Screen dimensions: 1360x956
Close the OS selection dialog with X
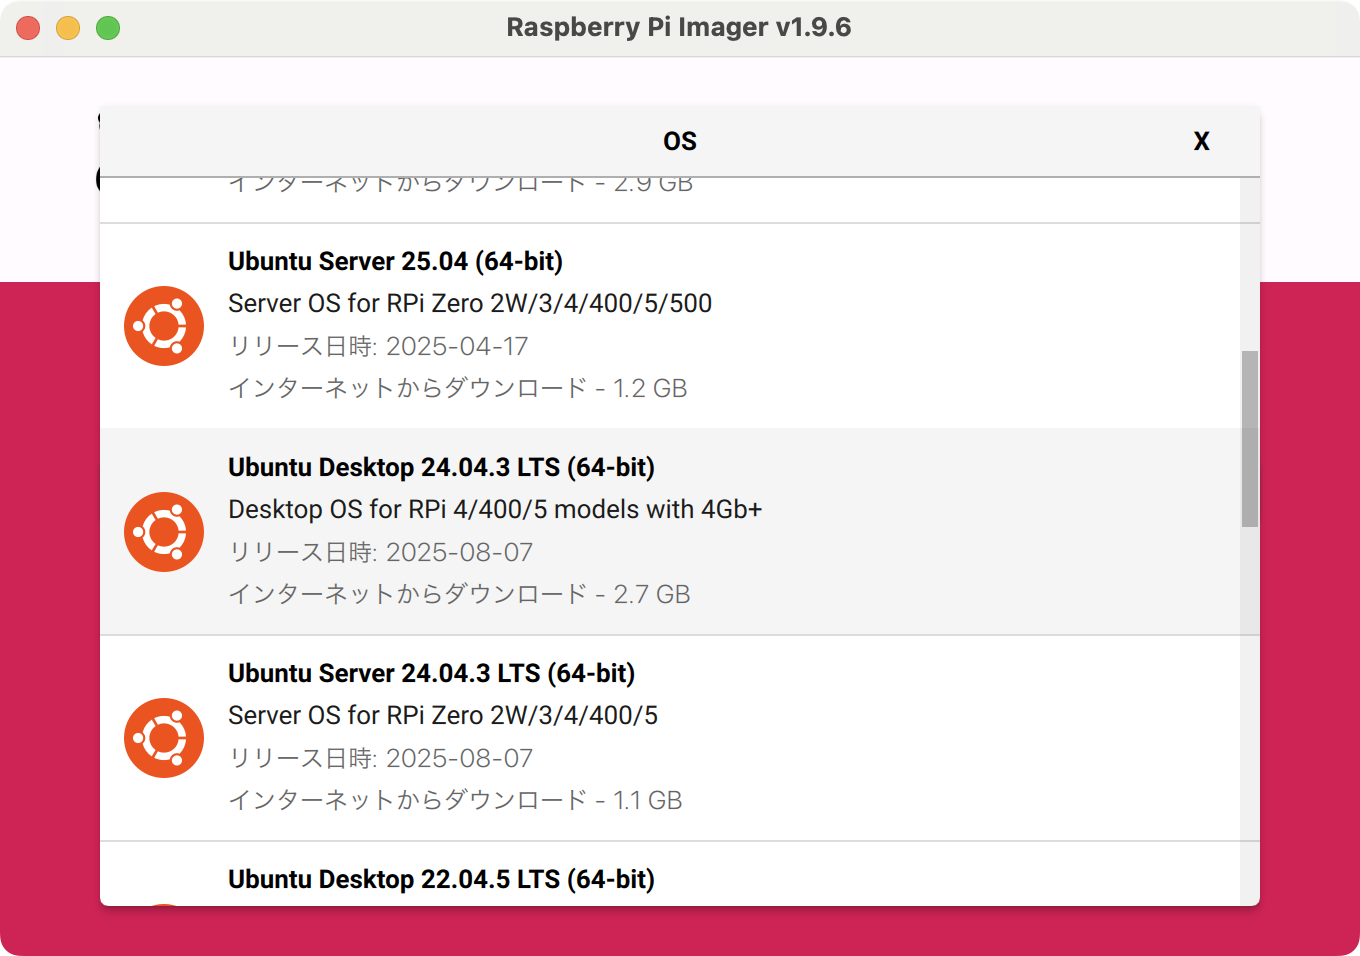(1202, 141)
